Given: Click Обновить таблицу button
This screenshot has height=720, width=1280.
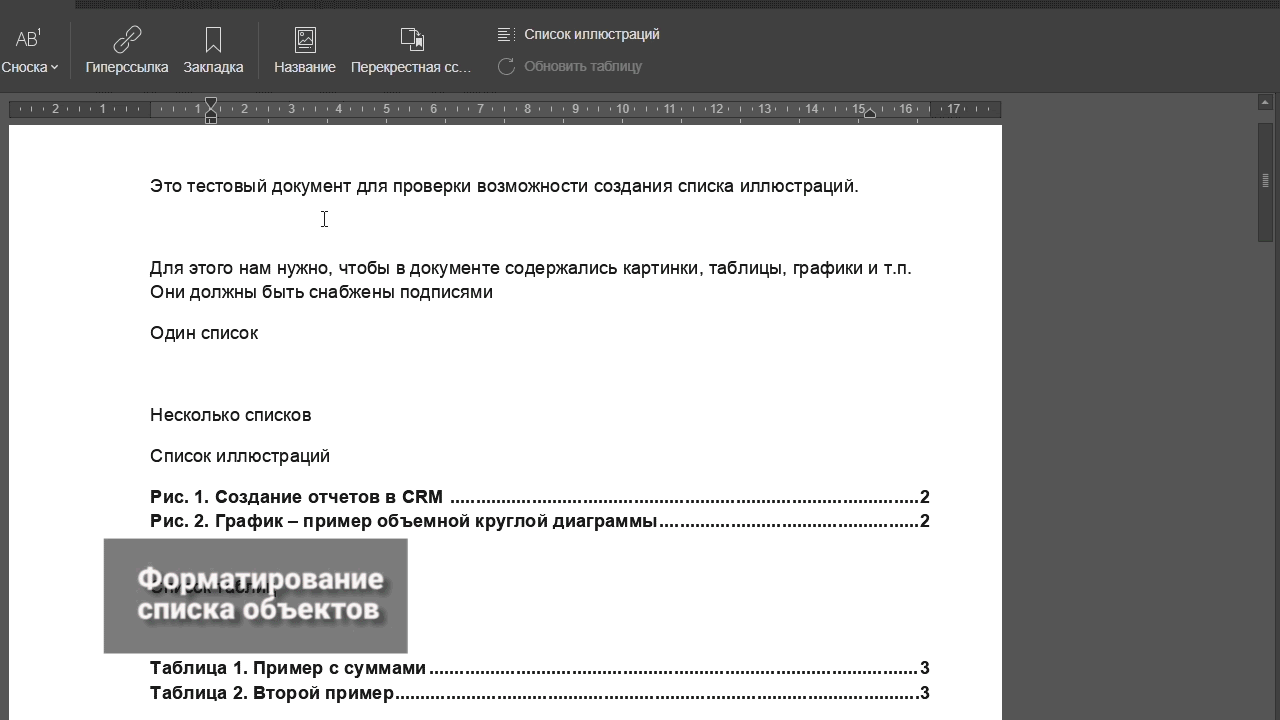Looking at the screenshot, I should coord(570,66).
